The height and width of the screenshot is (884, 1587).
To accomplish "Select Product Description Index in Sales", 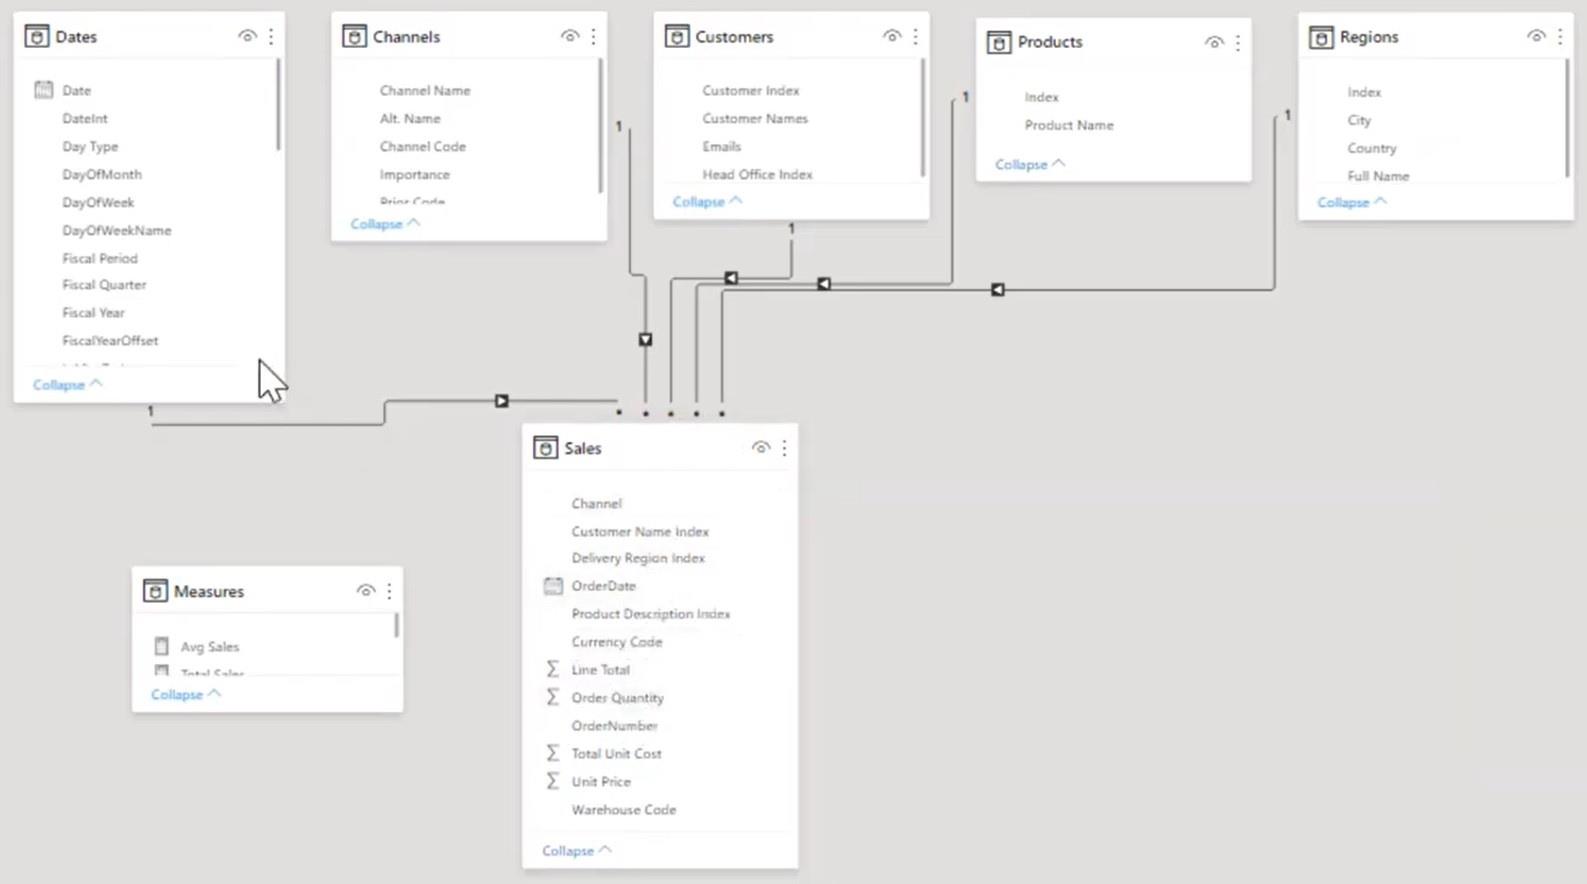I will pyautogui.click(x=651, y=614).
